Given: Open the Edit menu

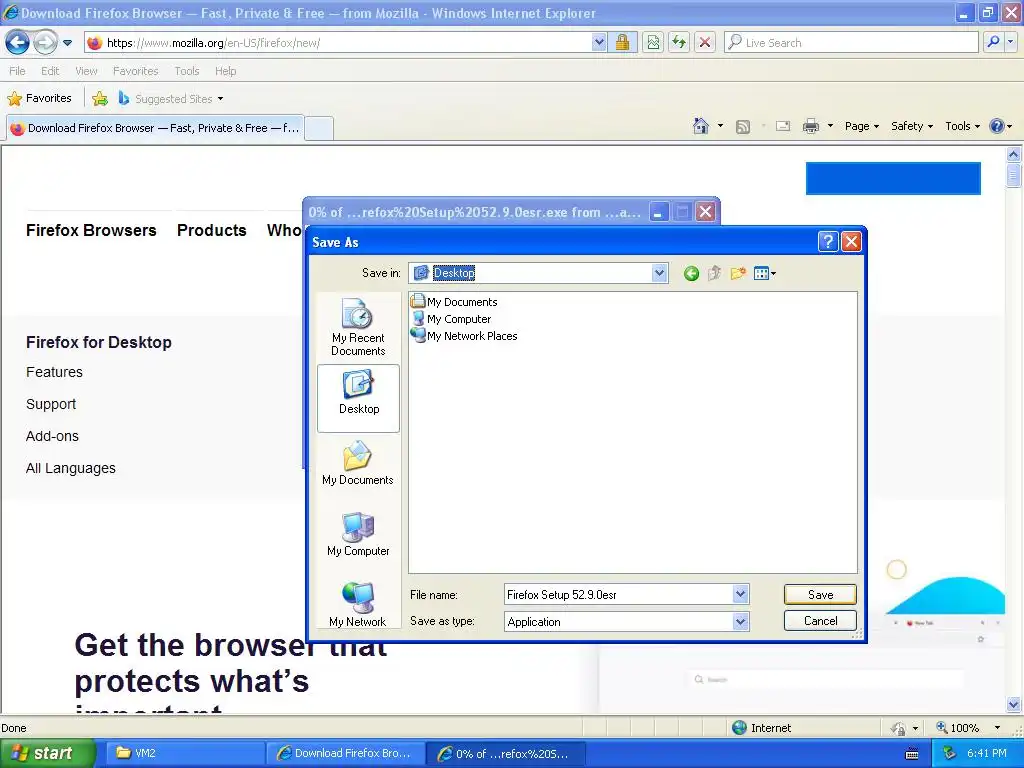Looking at the screenshot, I should pos(50,71).
